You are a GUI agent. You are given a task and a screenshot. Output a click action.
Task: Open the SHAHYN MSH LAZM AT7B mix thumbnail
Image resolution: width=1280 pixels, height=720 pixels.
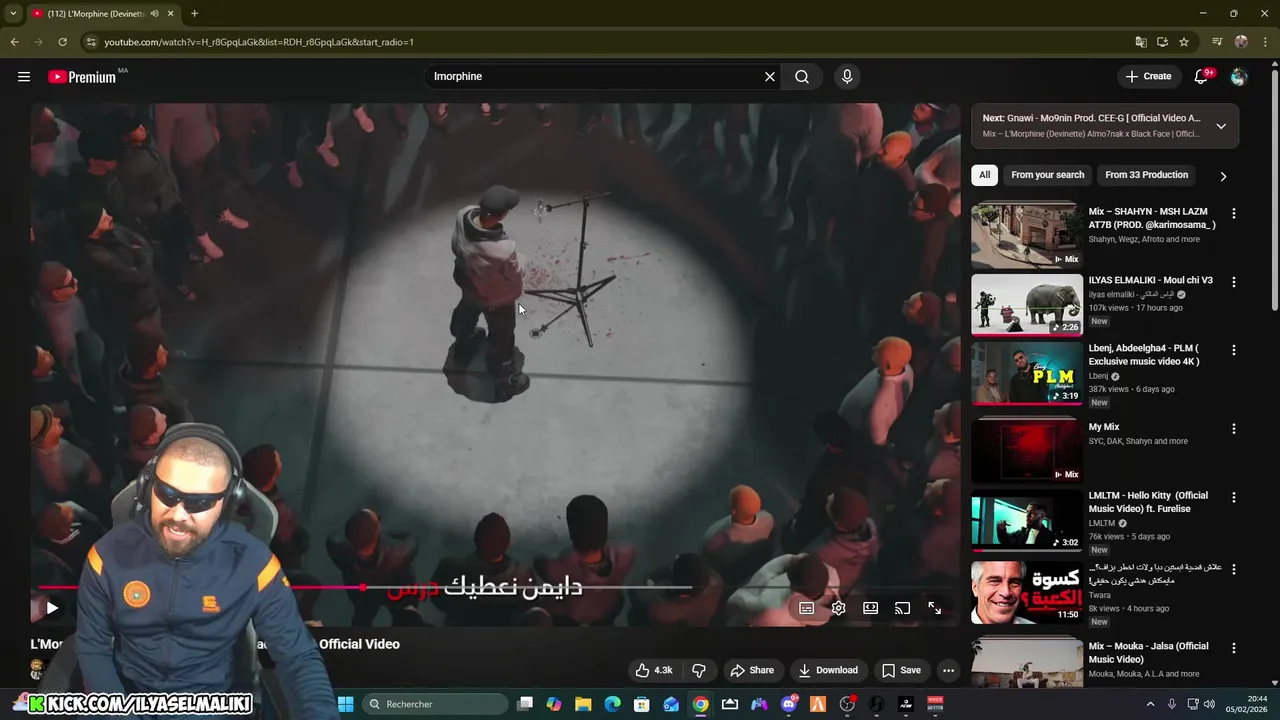coord(1026,237)
